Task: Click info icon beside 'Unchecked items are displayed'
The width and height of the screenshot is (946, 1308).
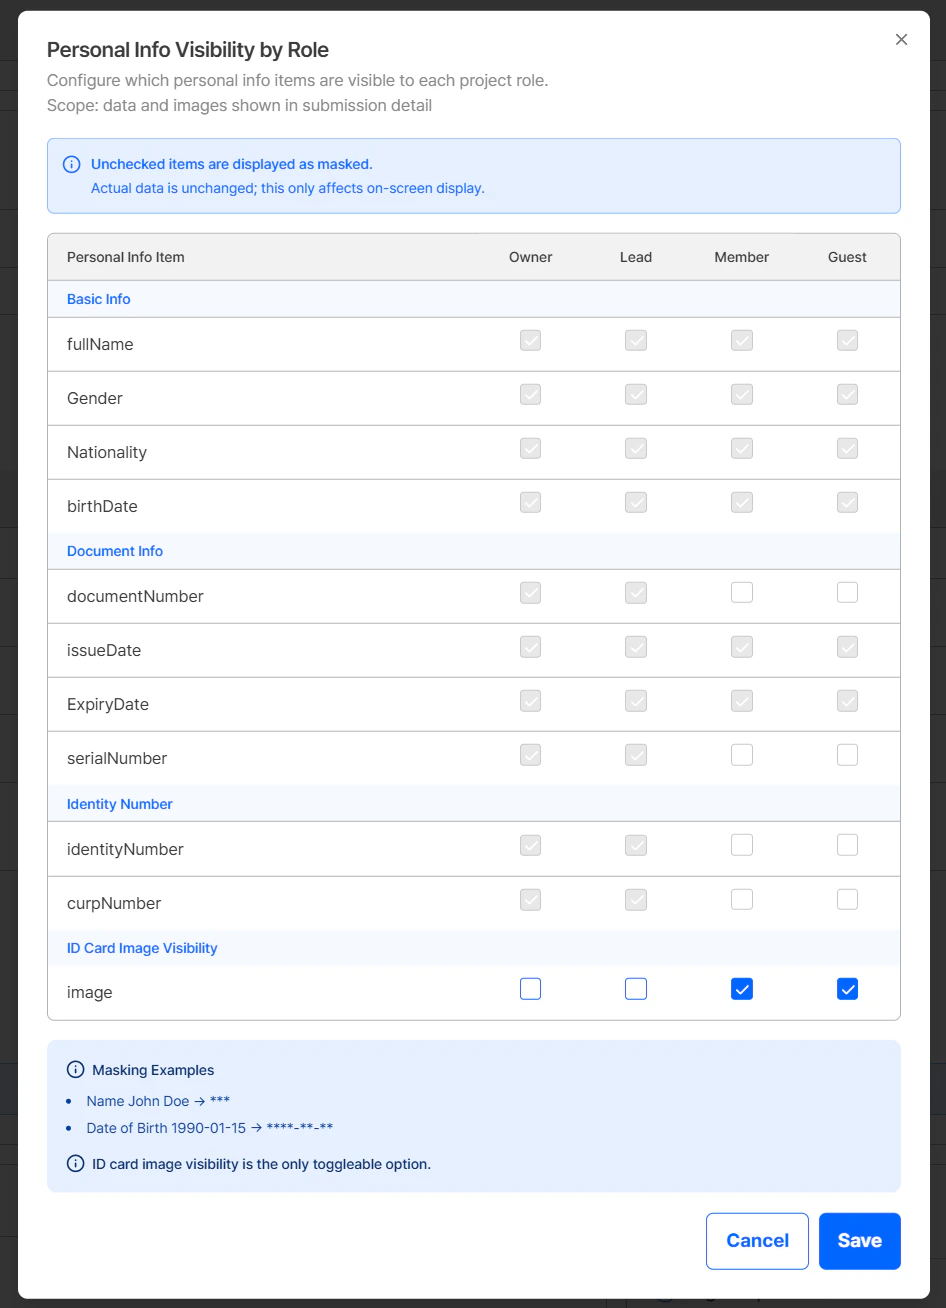Action: tap(72, 164)
